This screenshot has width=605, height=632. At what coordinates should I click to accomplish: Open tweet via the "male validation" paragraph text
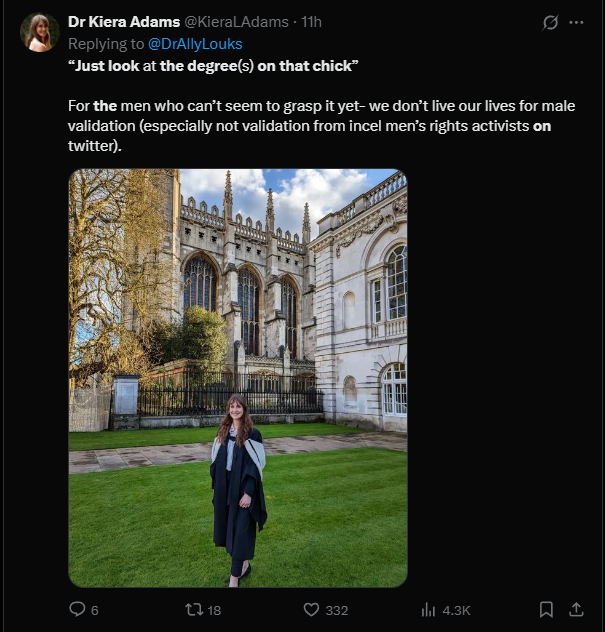300,126
